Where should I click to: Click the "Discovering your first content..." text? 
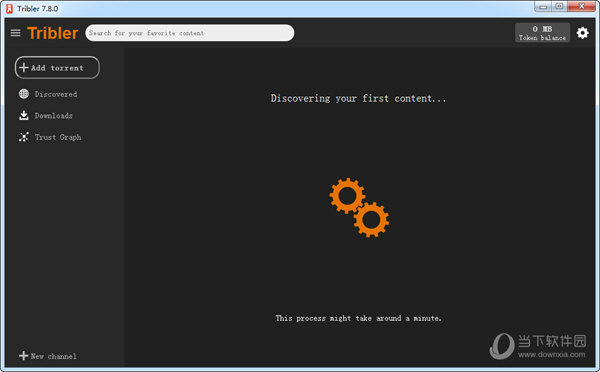pos(358,99)
